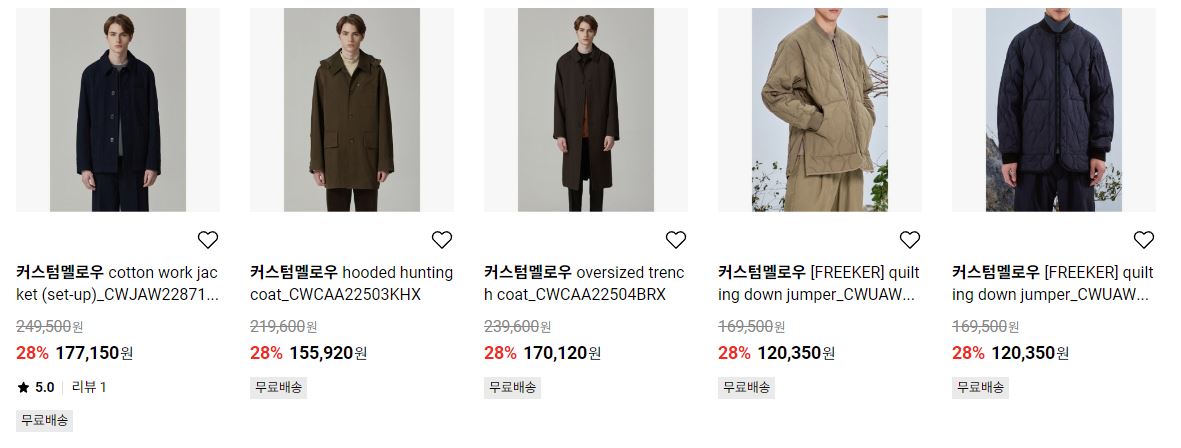Image resolution: width=1181 pixels, height=448 pixels.
Task: Follow hooded hunting coat_CWCAA22503KHX title link
Action: point(352,283)
